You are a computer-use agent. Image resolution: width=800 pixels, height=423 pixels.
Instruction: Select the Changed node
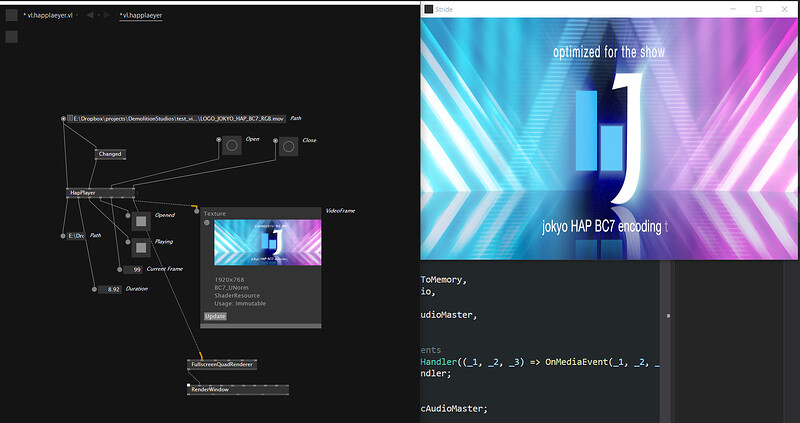tap(110, 154)
